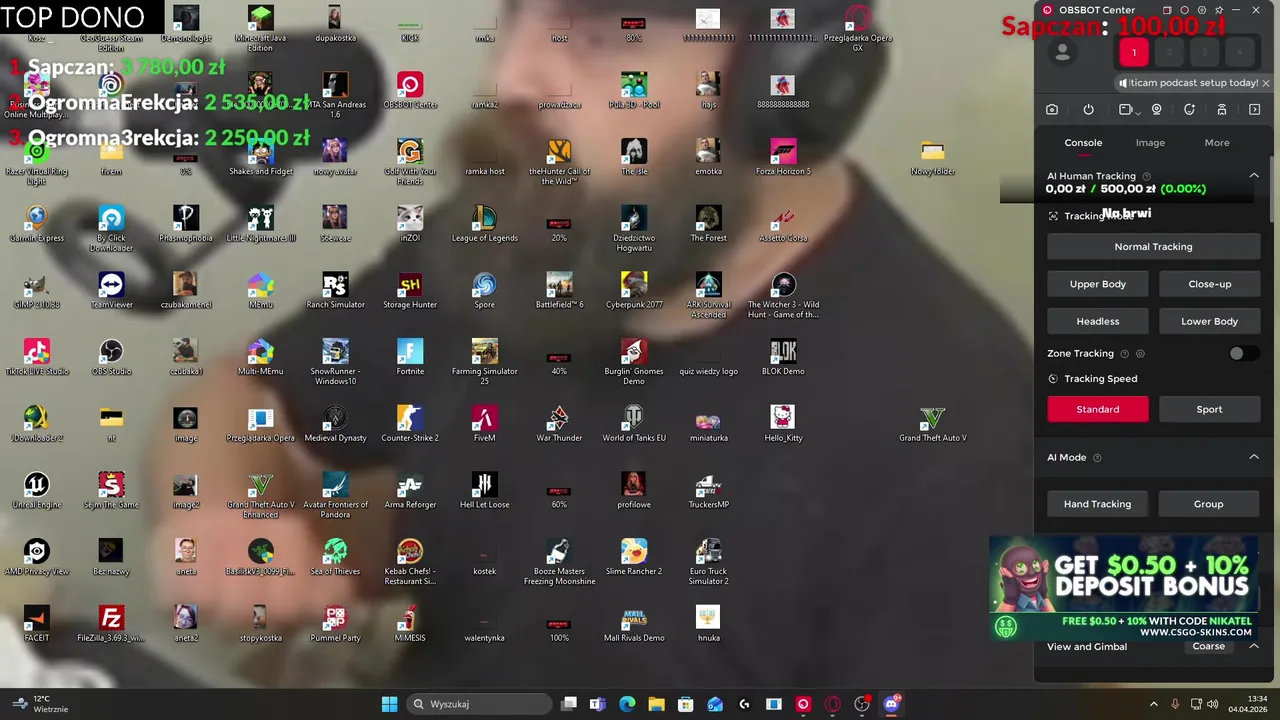Click the OBSBOT power standby icon
This screenshot has width=1280, height=720.
pos(1088,110)
